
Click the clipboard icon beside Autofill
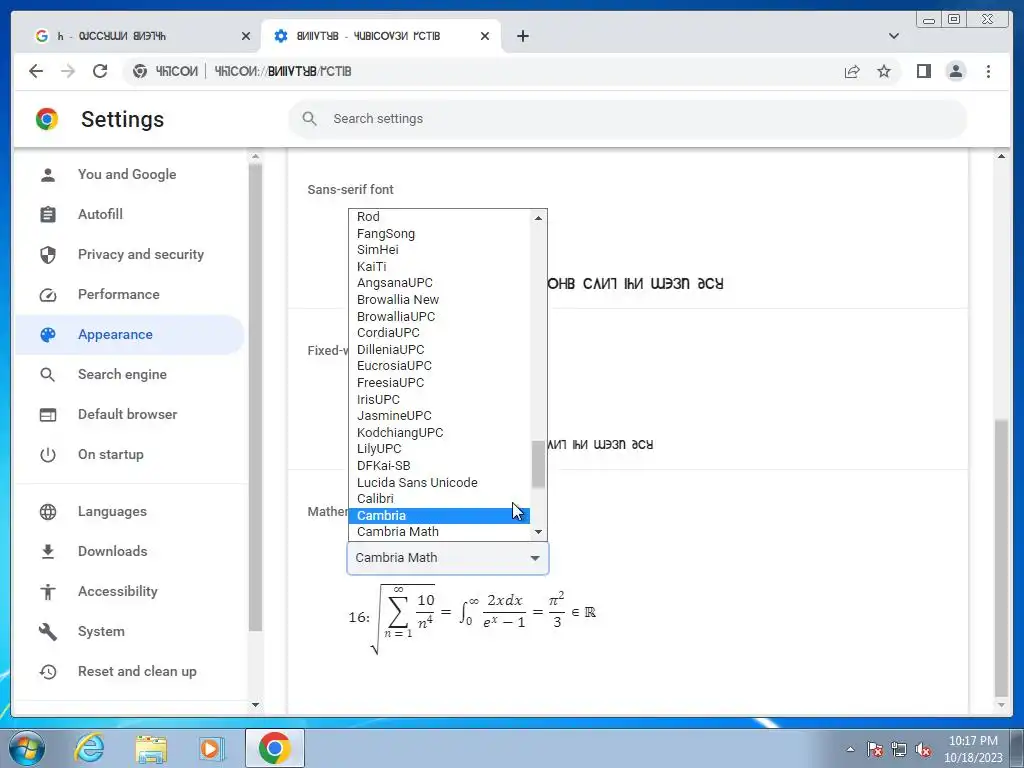point(48,214)
